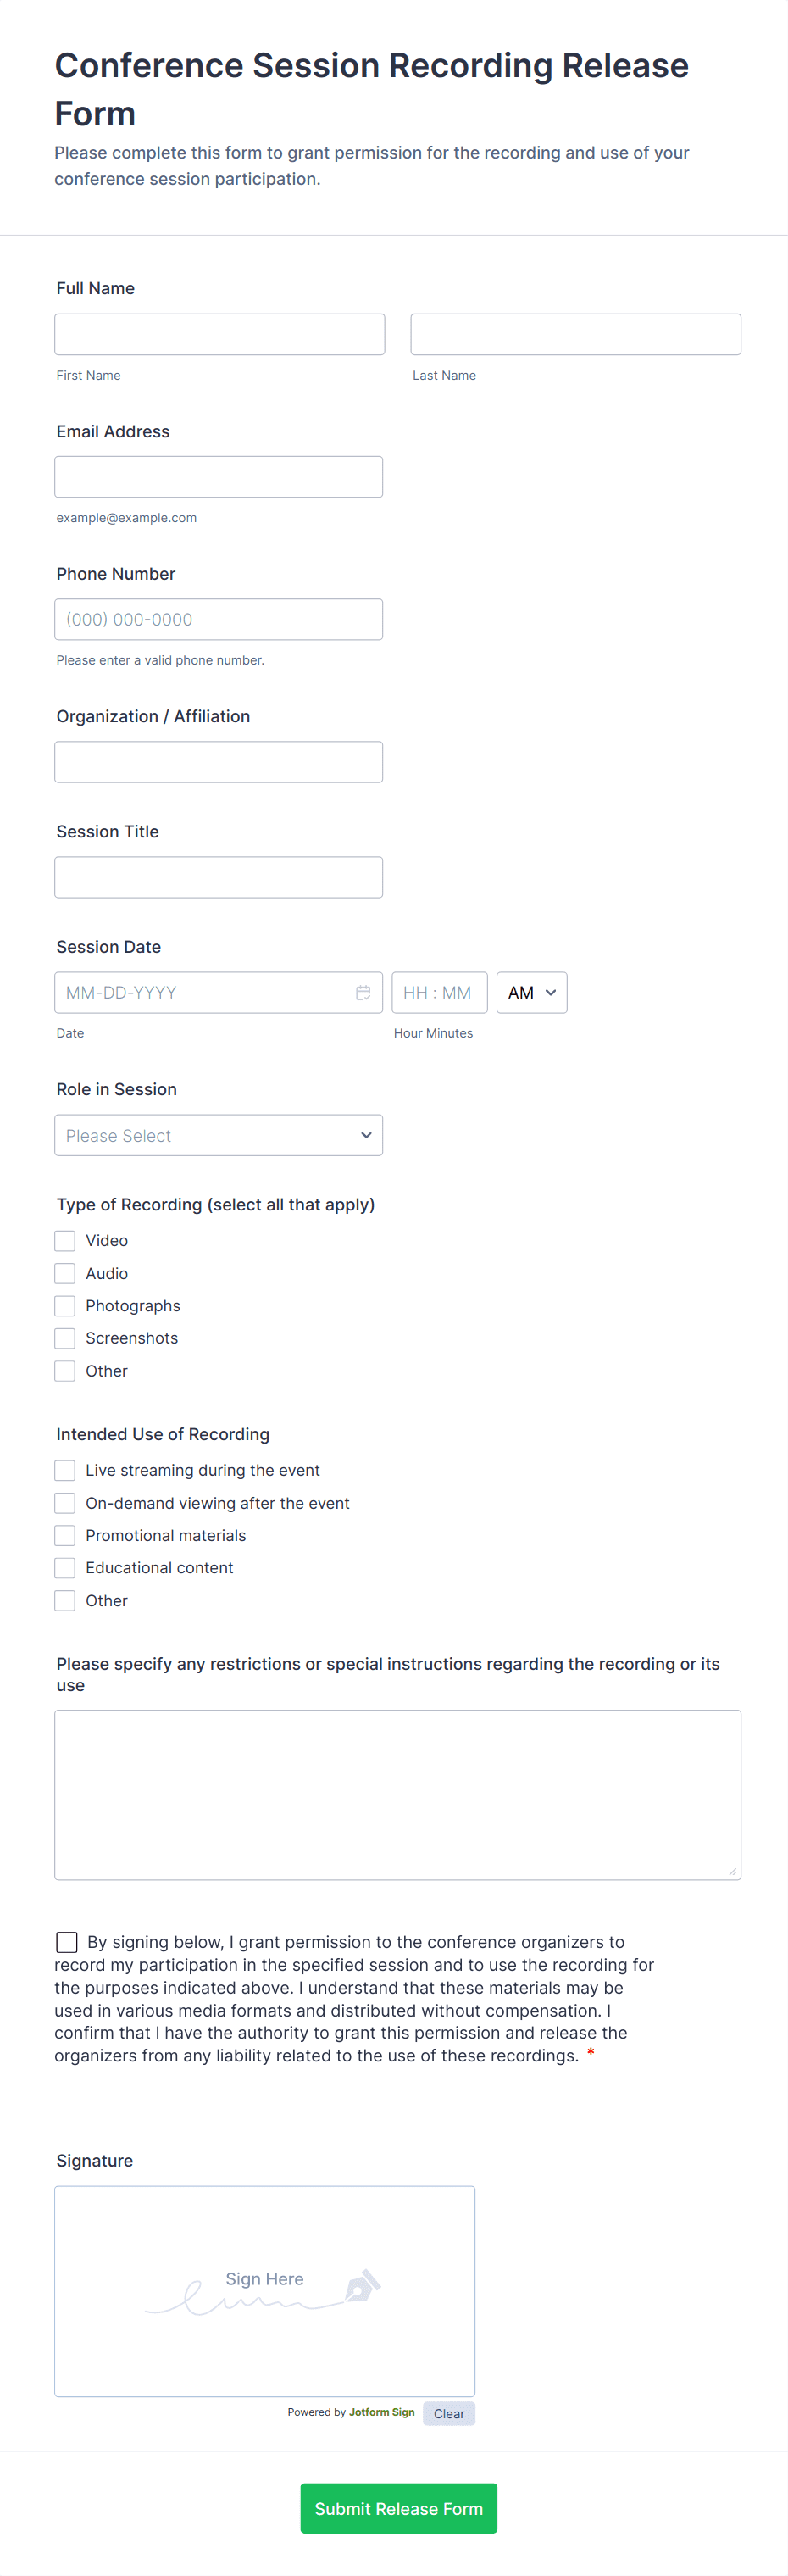The height and width of the screenshot is (2576, 788).
Task: Click the Phone Number input
Action: pyautogui.click(x=218, y=619)
